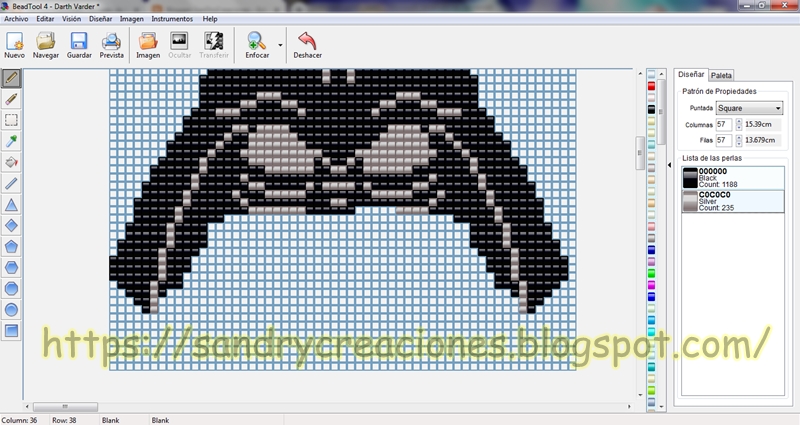Click the Row: 38 status entry
Image resolution: width=800 pixels, height=425 pixels.
pos(64,420)
